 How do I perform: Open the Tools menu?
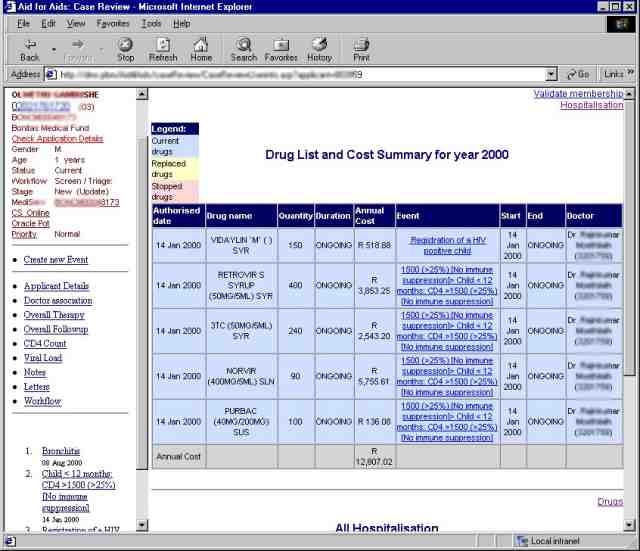click(x=151, y=23)
